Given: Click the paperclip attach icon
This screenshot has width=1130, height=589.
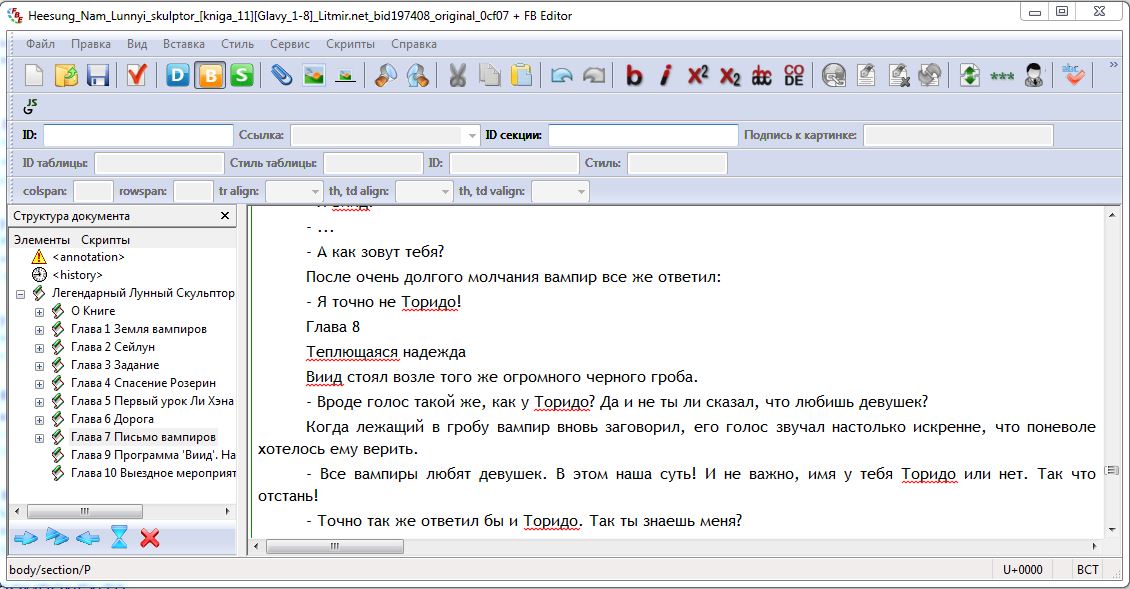Looking at the screenshot, I should (282, 76).
